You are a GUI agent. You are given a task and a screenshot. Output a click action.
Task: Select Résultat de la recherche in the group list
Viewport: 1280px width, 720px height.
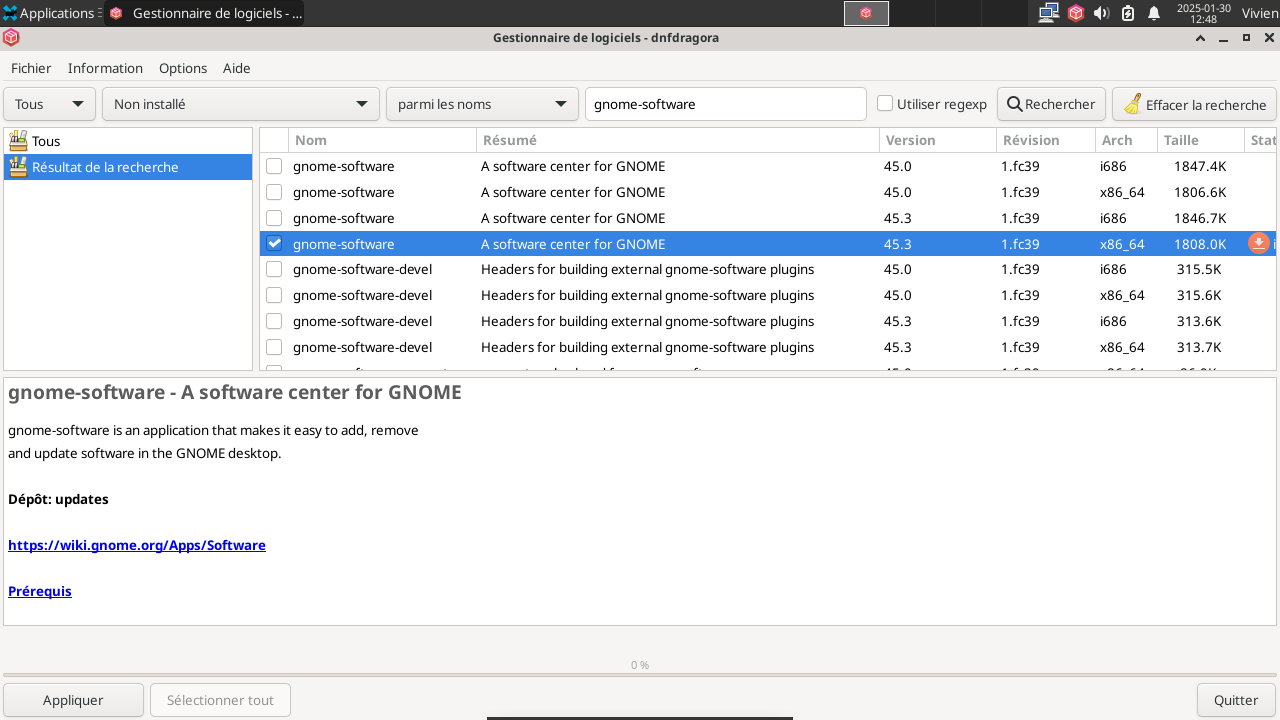(x=128, y=167)
